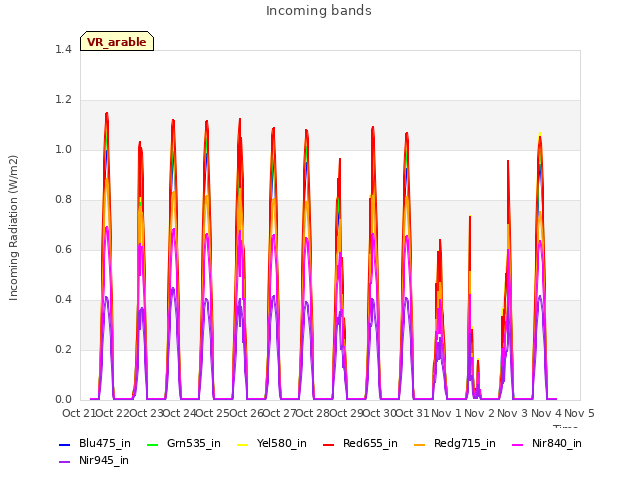Screen dimensions: 640x480
Task: Click the Incoming bands chart title
Action: click(319, 11)
